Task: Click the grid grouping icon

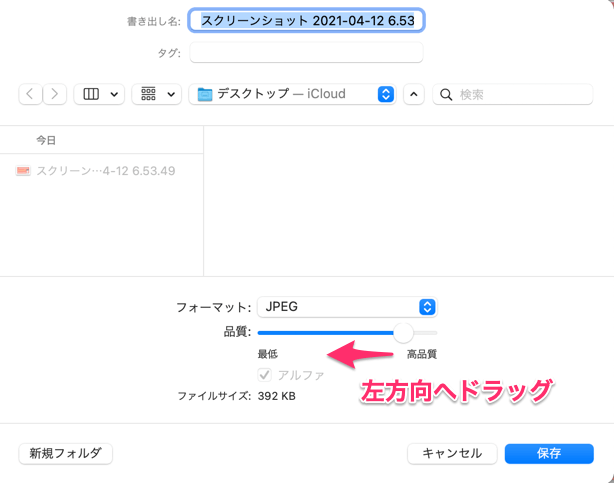Action: coord(149,94)
